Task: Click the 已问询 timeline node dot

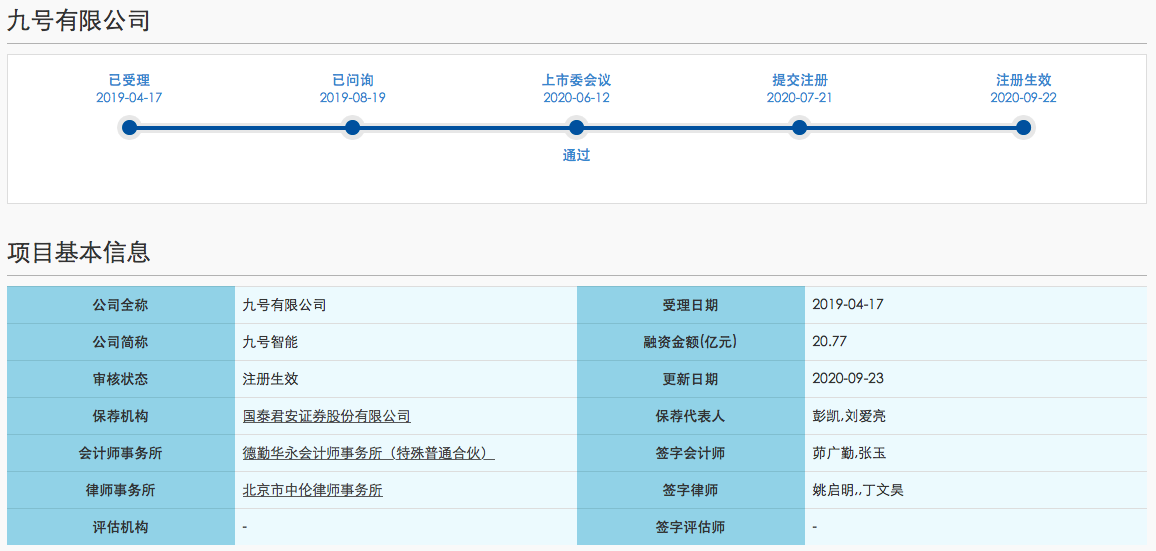Action: [352, 128]
